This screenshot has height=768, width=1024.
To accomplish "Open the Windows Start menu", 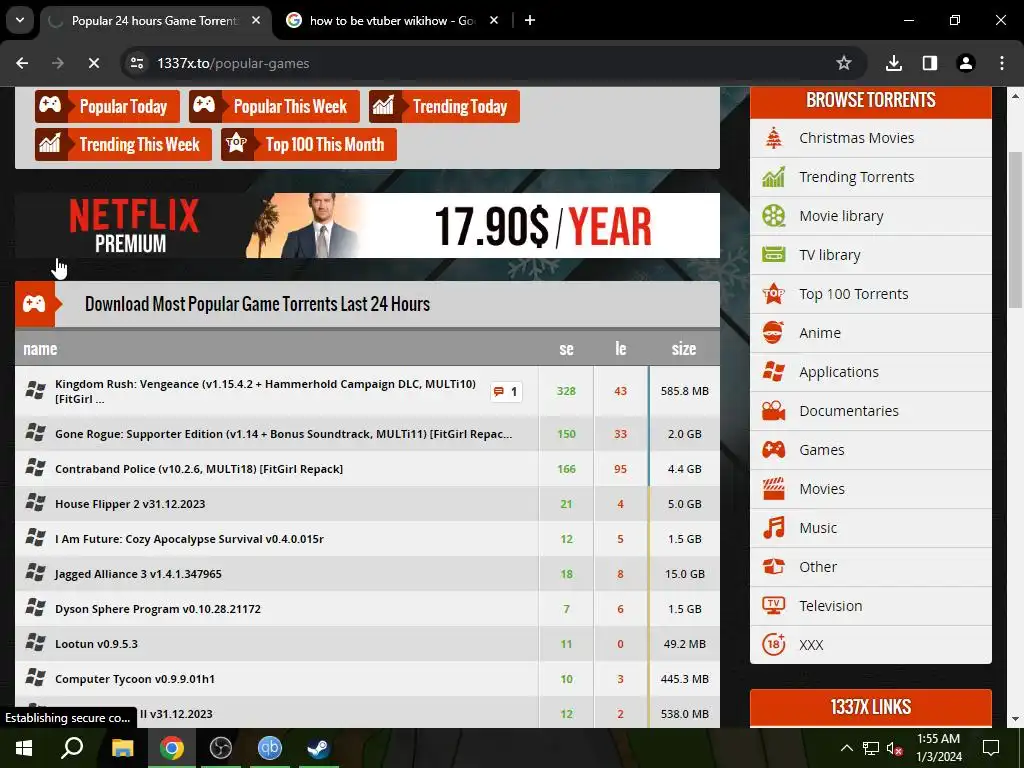I will pyautogui.click(x=24, y=748).
